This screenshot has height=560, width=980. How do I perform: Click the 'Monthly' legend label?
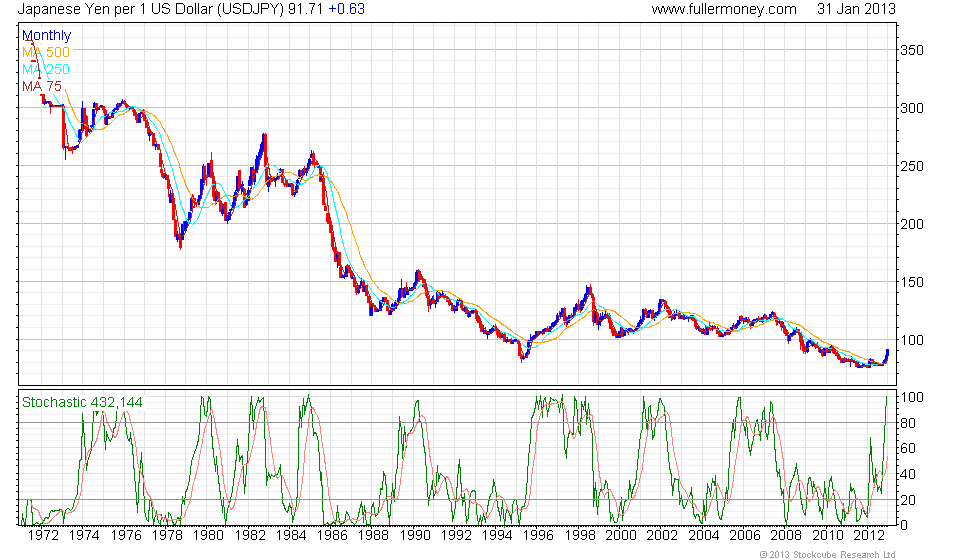pos(46,36)
